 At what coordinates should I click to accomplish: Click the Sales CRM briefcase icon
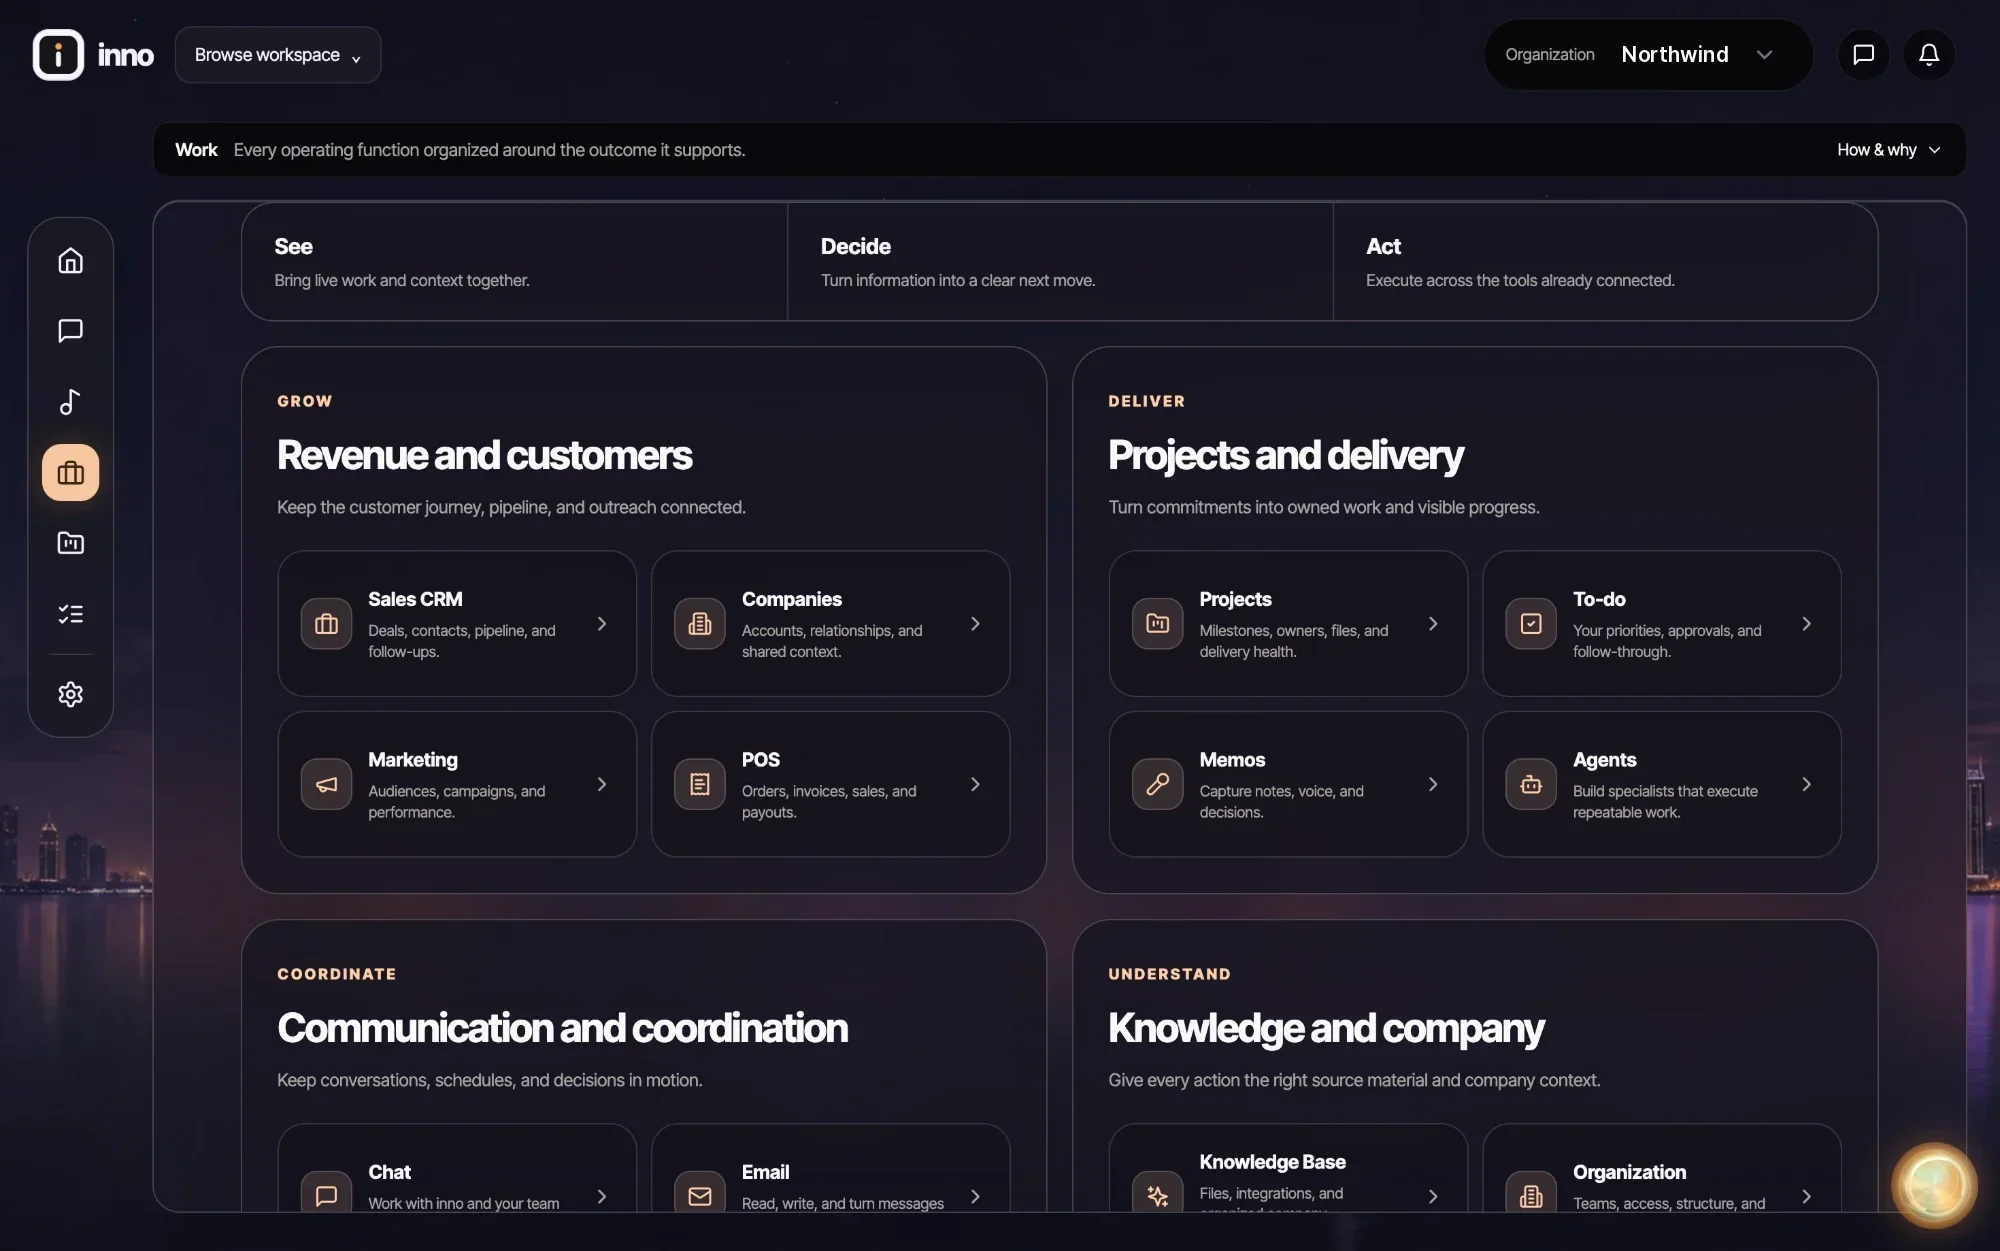[326, 624]
